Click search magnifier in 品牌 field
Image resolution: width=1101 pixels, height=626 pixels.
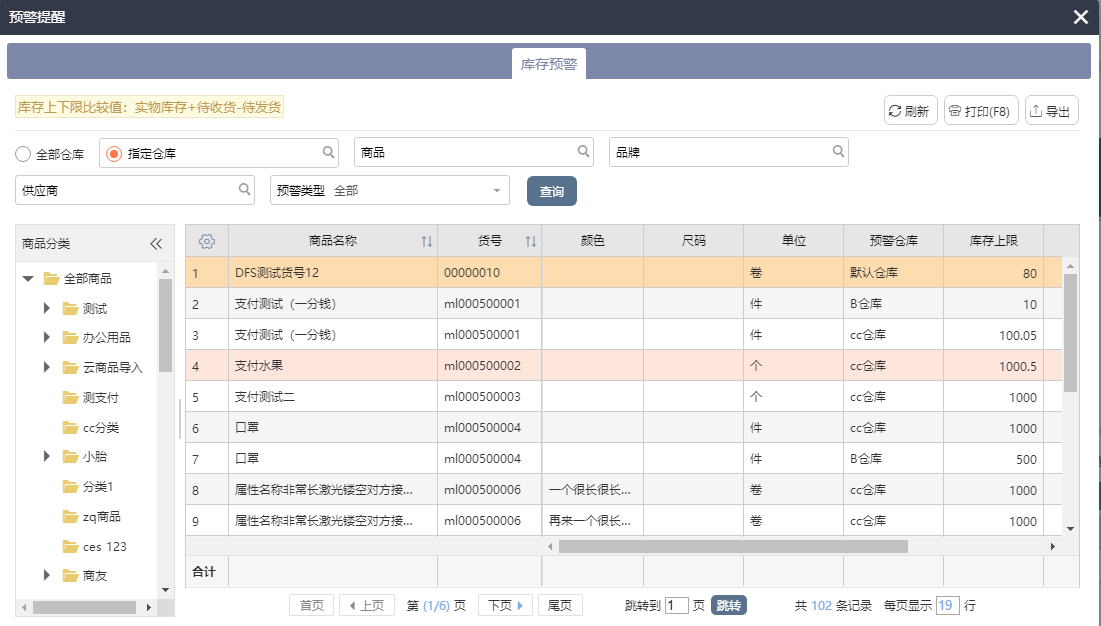tap(838, 152)
